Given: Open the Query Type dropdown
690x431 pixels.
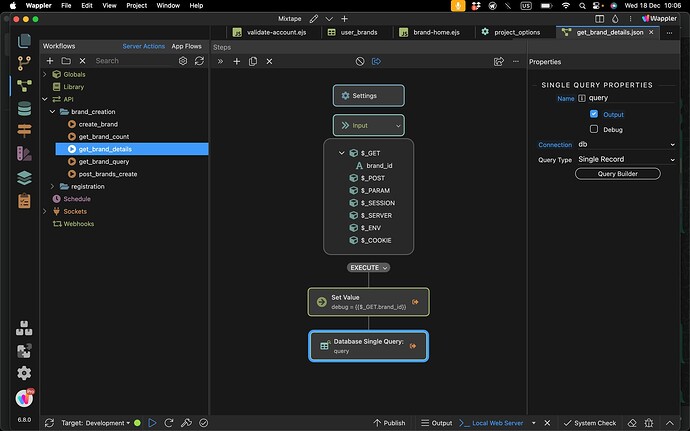Looking at the screenshot, I should [626, 159].
